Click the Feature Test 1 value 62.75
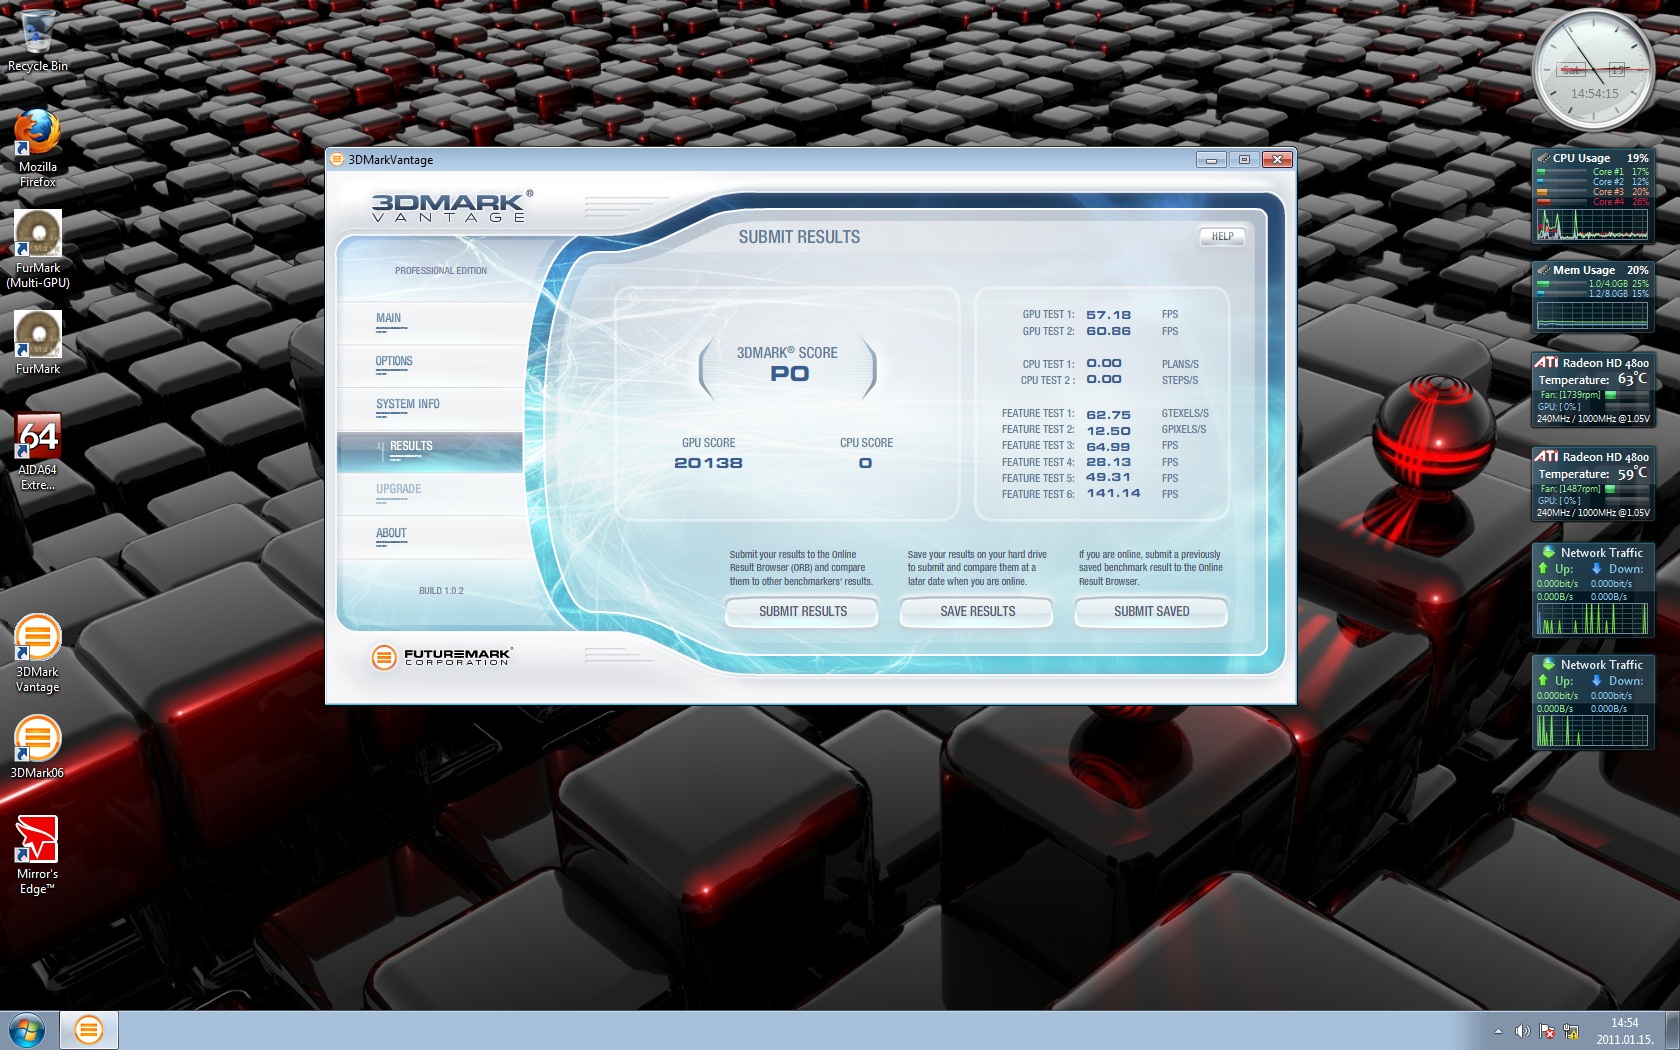 coord(1108,415)
